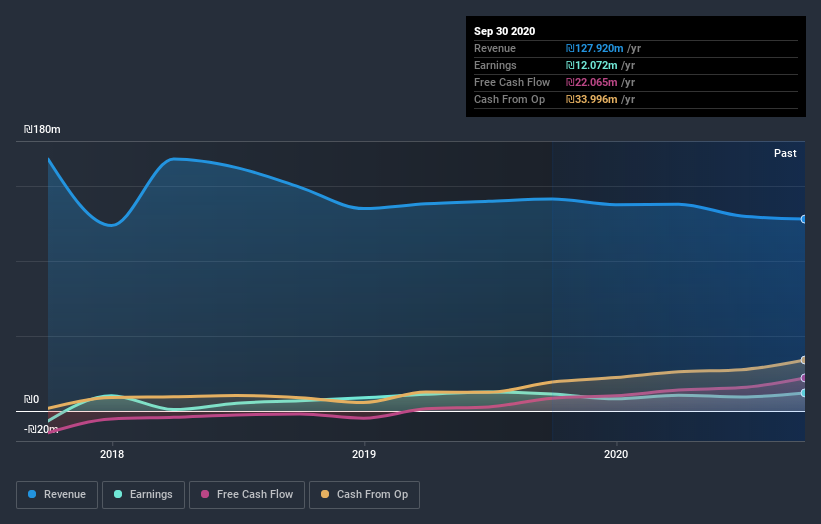Click the Free Cash Flow label in tooltip
This screenshot has height=524, width=821.
click(x=512, y=82)
